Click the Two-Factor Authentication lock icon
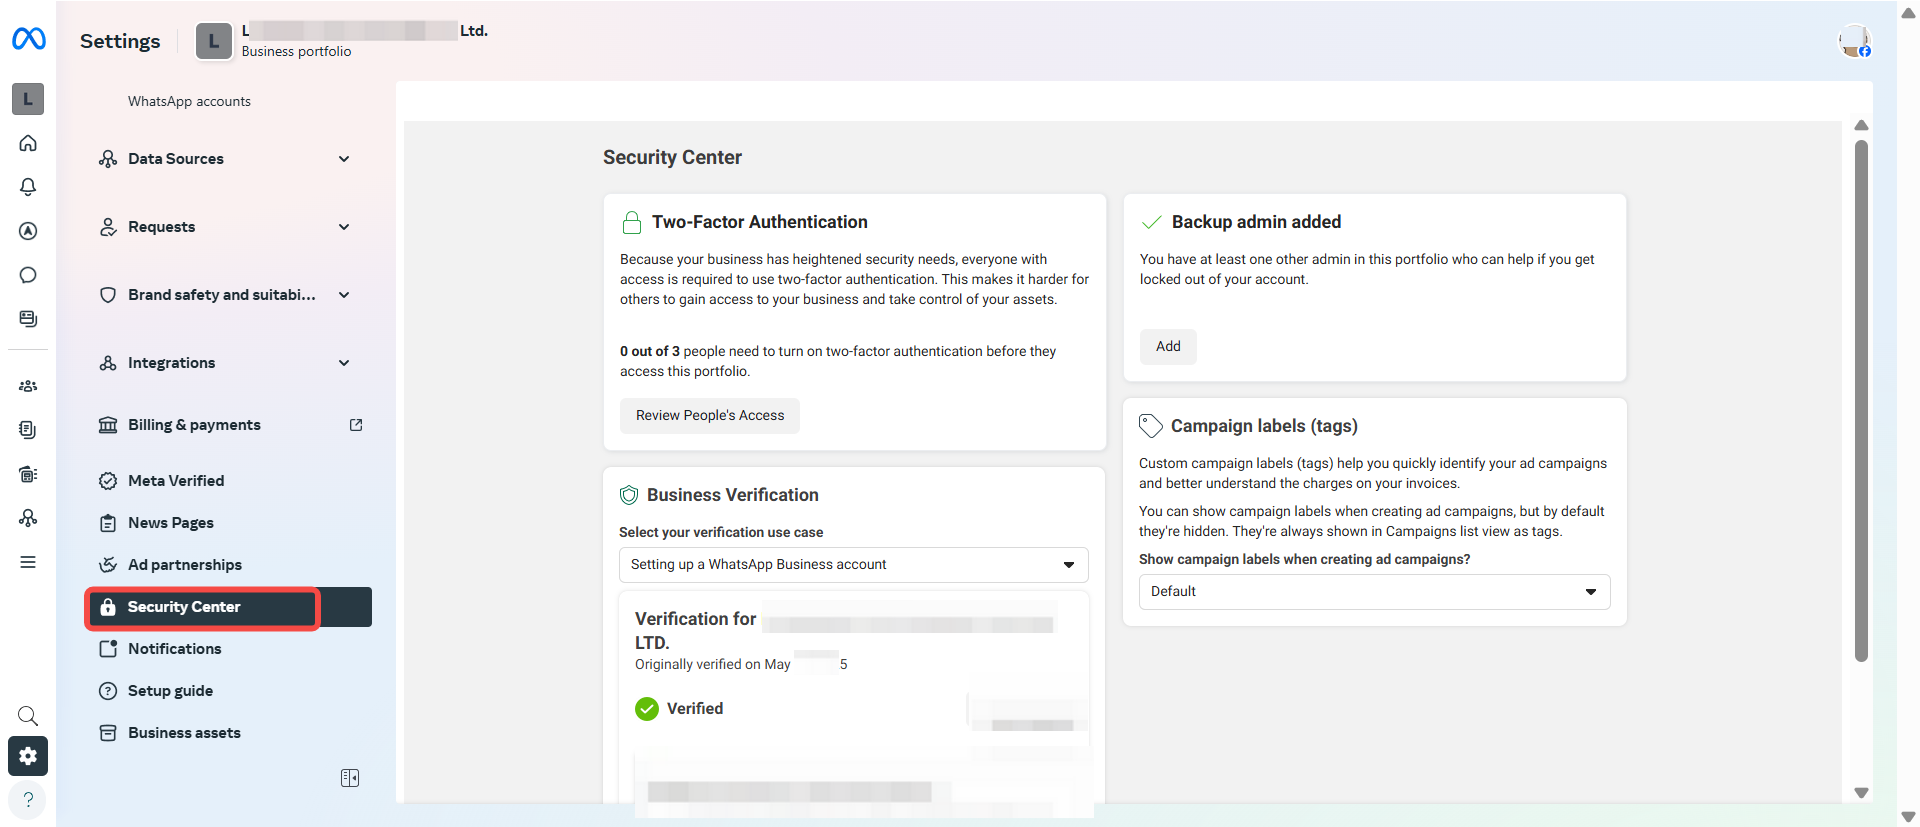 coord(632,222)
